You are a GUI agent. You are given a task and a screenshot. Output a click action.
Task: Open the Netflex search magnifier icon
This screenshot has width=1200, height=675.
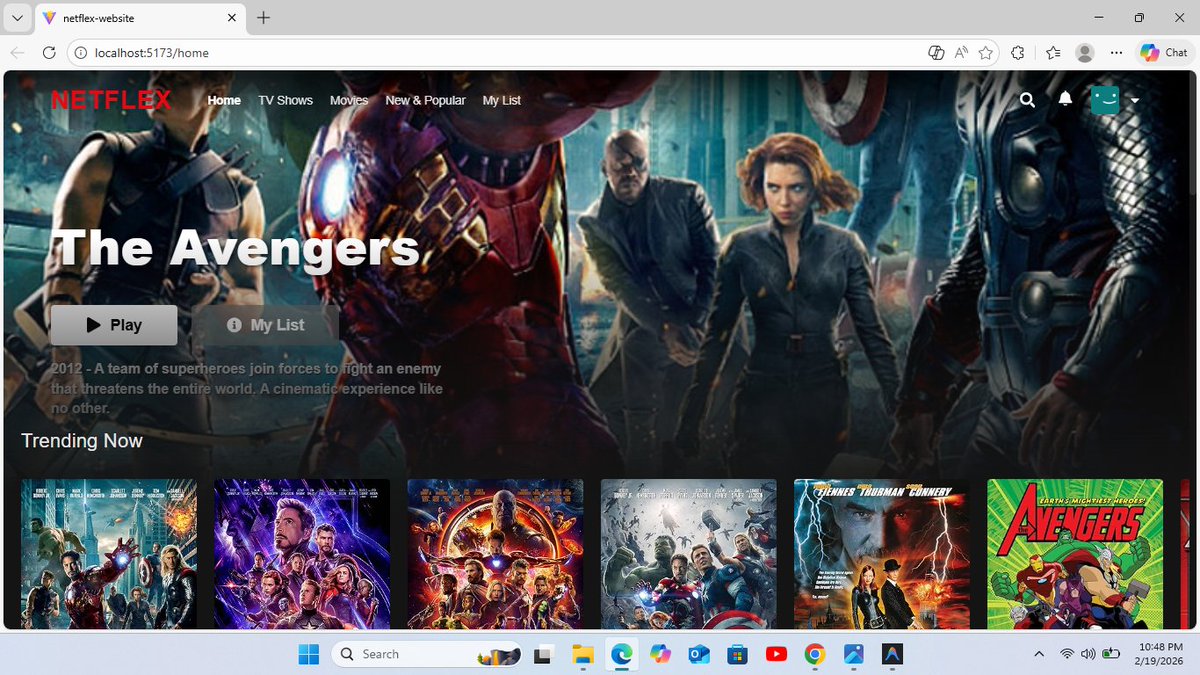click(x=1027, y=100)
